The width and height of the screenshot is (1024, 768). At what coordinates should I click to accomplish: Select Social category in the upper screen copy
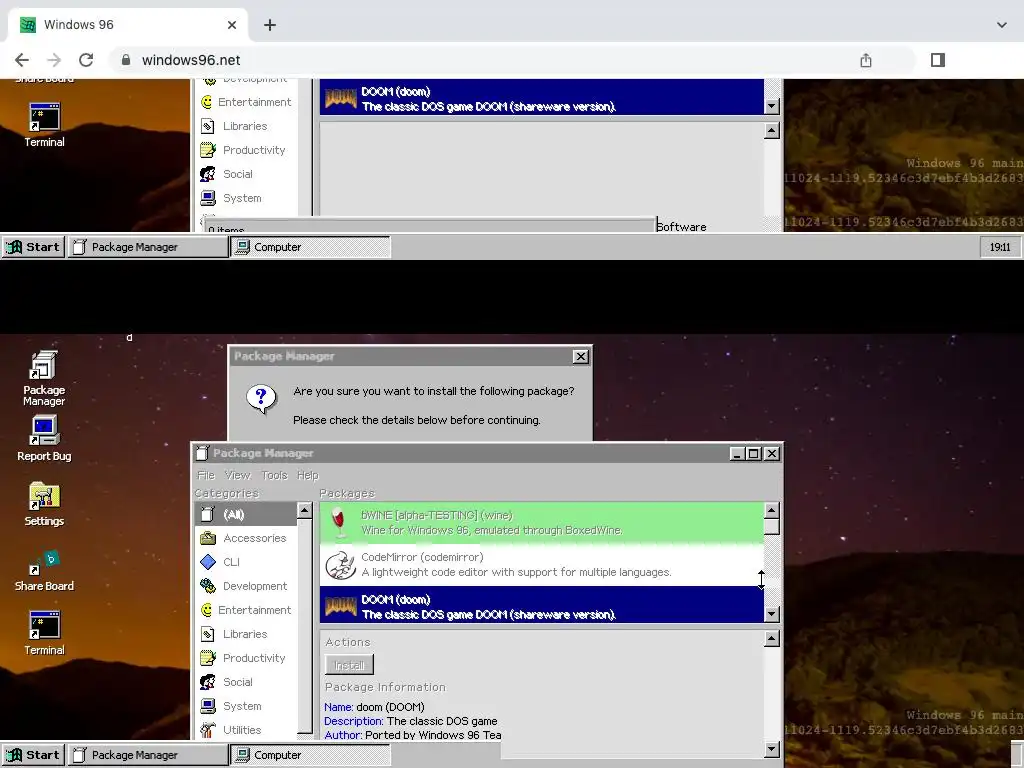click(246, 174)
